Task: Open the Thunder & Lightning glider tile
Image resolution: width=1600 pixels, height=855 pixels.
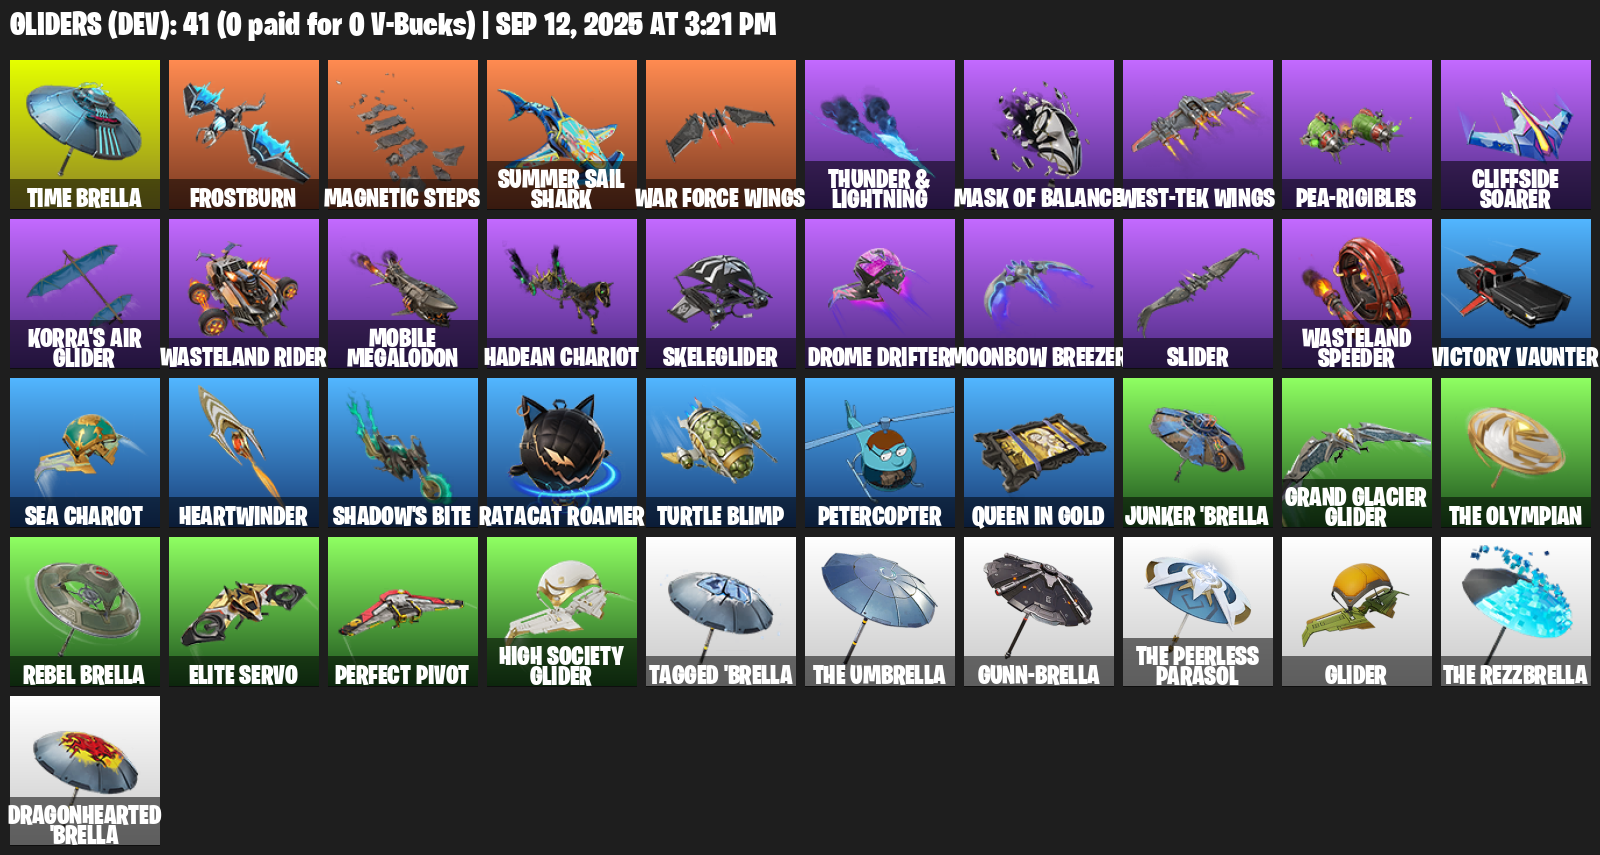Action: [880, 135]
